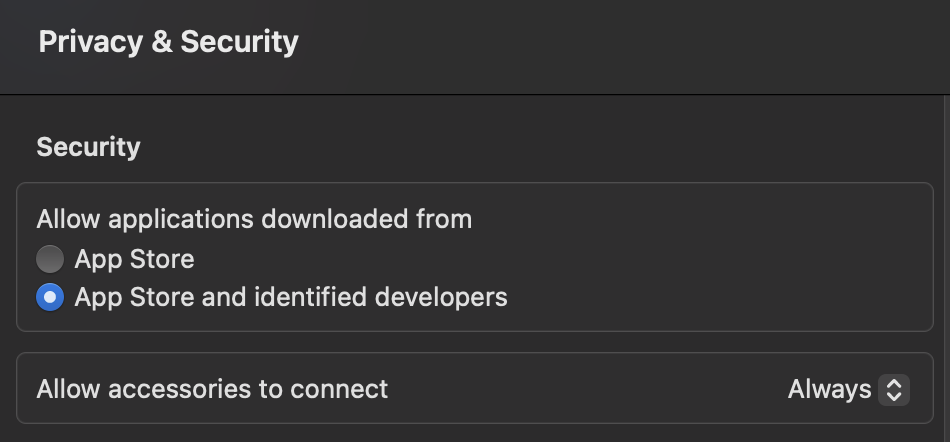Screen dimensions: 950x442
Task: Click the Security section heading
Action: click(88, 147)
